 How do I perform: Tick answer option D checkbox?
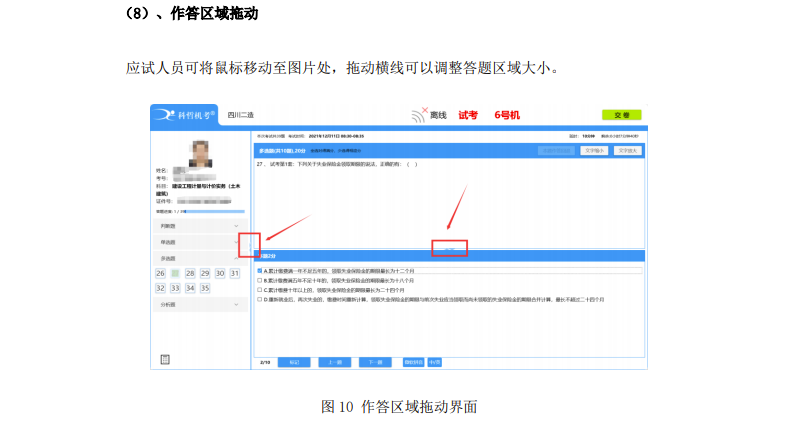(261, 298)
